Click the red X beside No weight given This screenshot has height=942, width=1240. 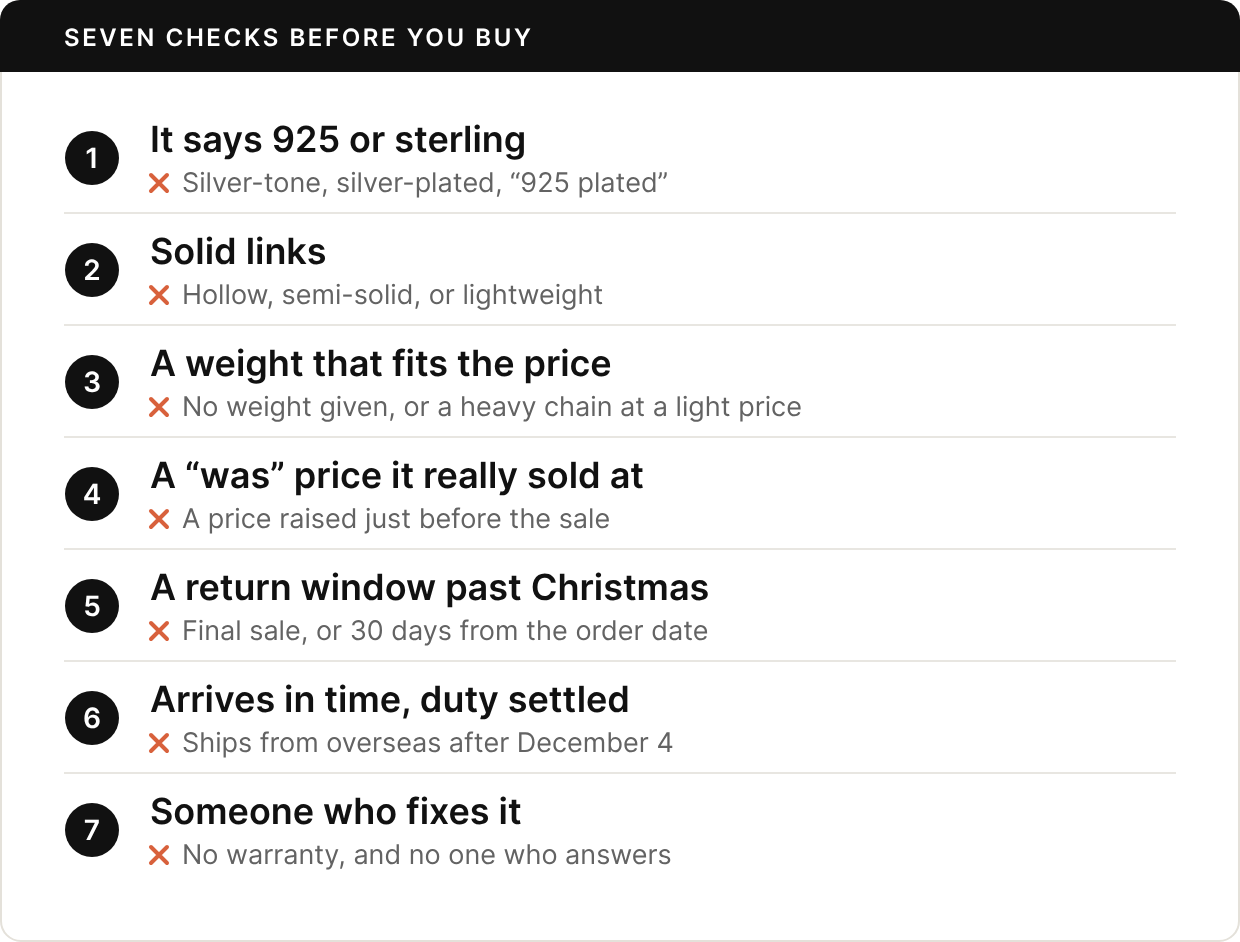coord(159,408)
